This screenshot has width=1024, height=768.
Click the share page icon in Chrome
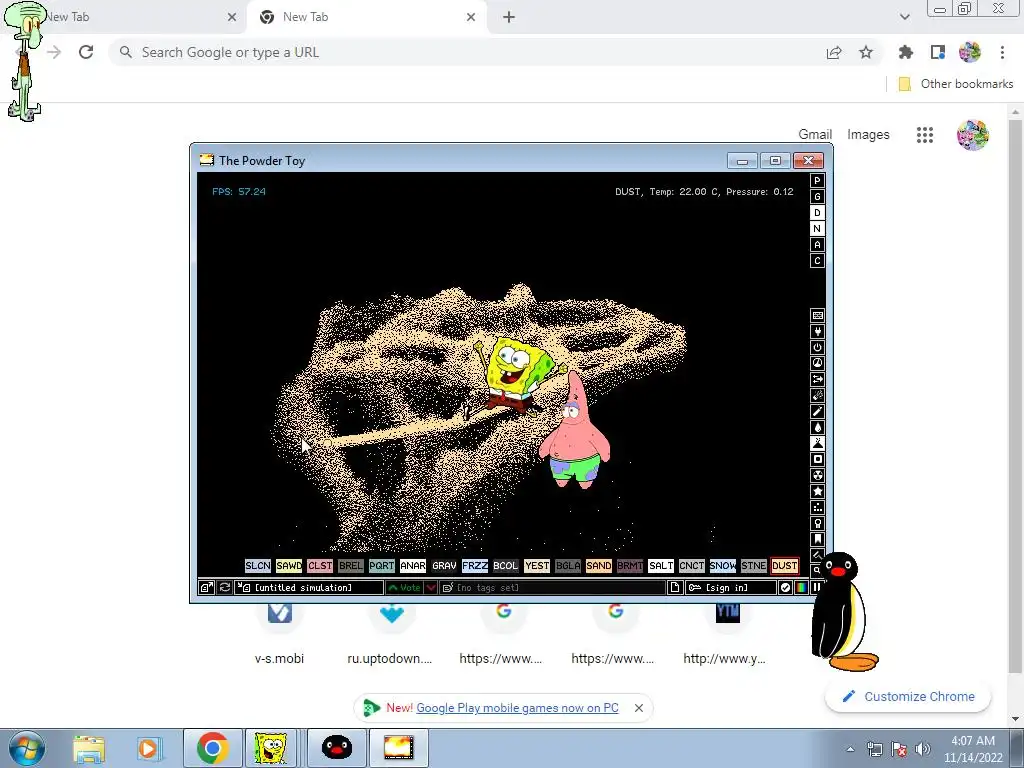pyautogui.click(x=834, y=52)
